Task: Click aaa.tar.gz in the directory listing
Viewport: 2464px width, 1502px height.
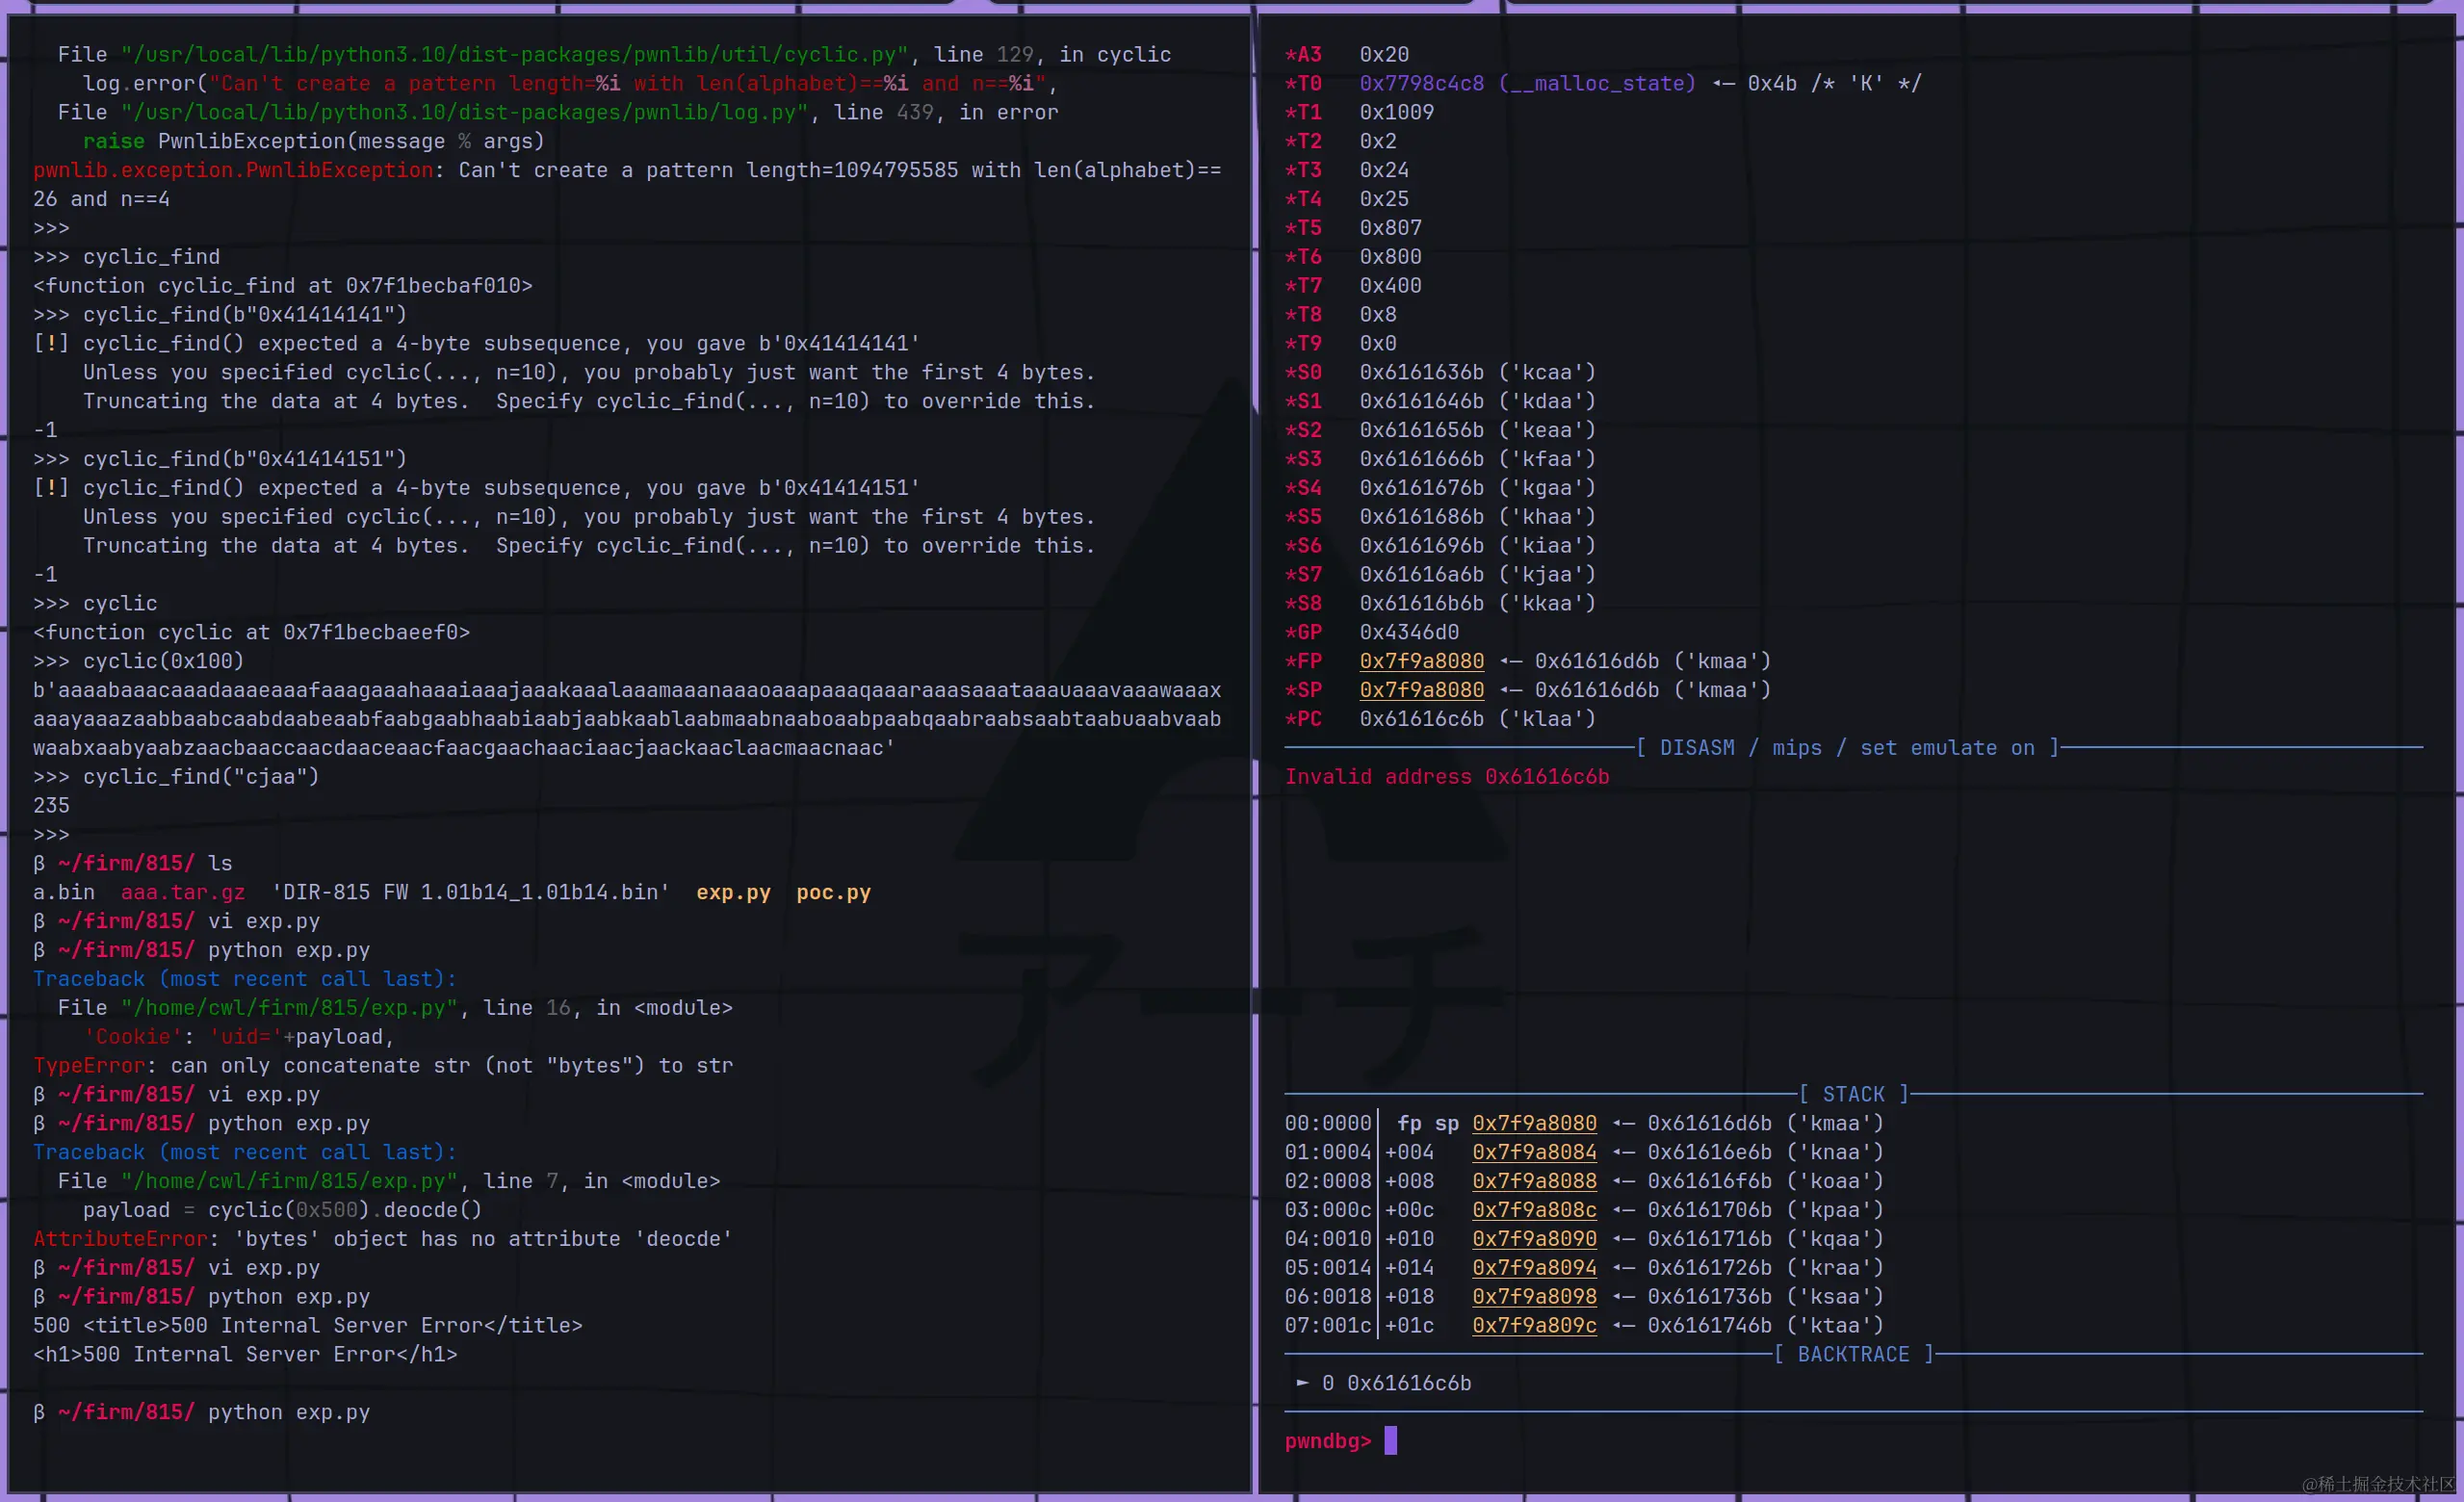Action: tap(183, 892)
